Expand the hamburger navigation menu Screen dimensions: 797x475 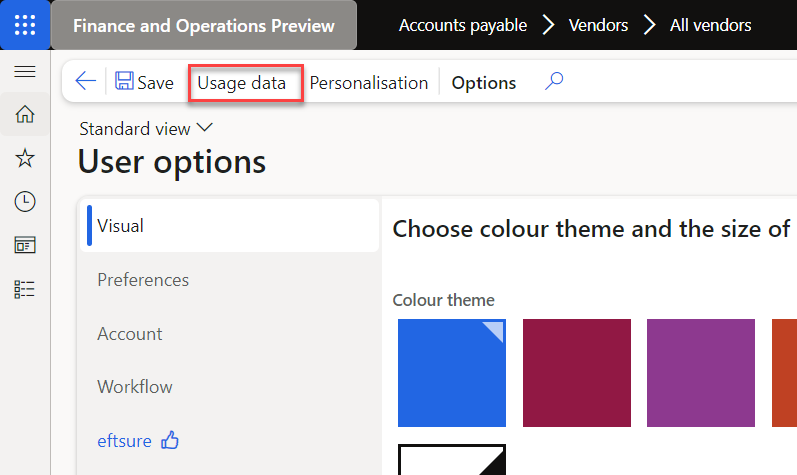[25, 72]
